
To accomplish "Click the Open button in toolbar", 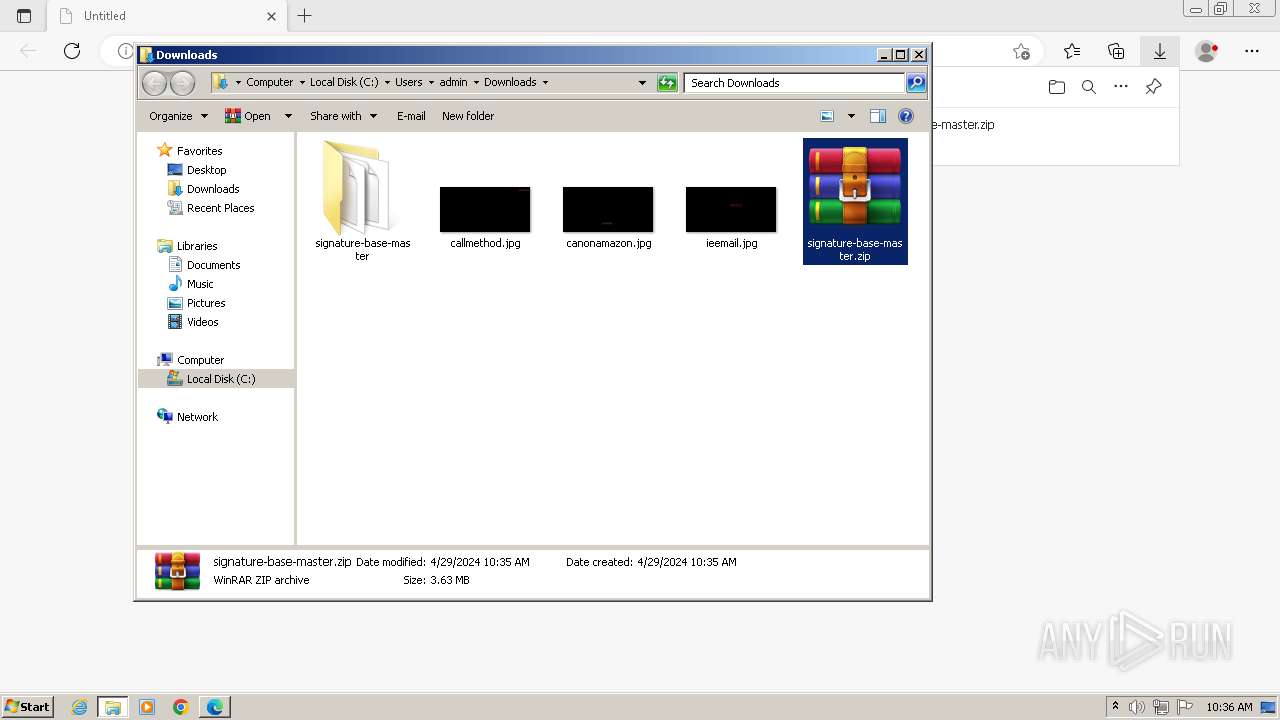I will (248, 116).
